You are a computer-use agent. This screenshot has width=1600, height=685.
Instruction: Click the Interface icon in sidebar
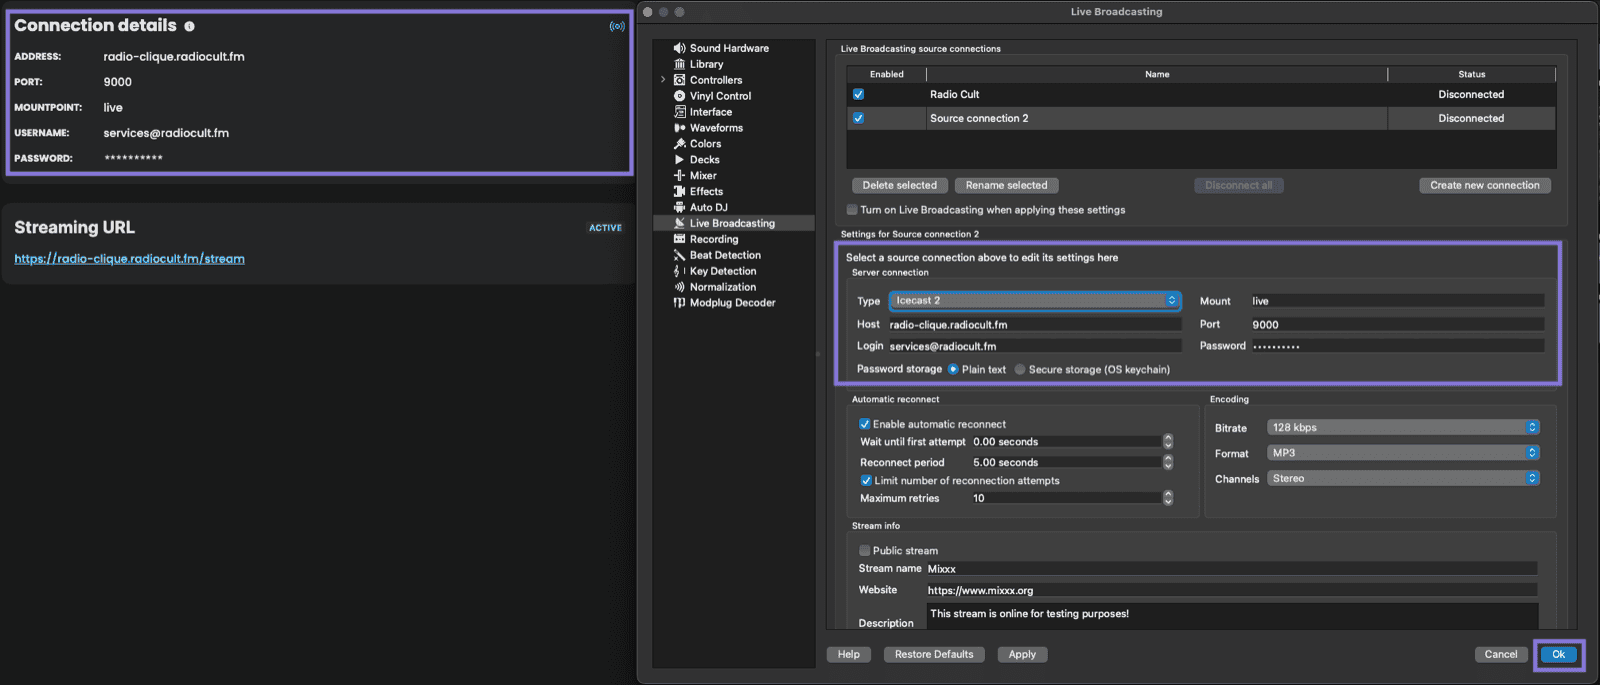pyautogui.click(x=680, y=112)
